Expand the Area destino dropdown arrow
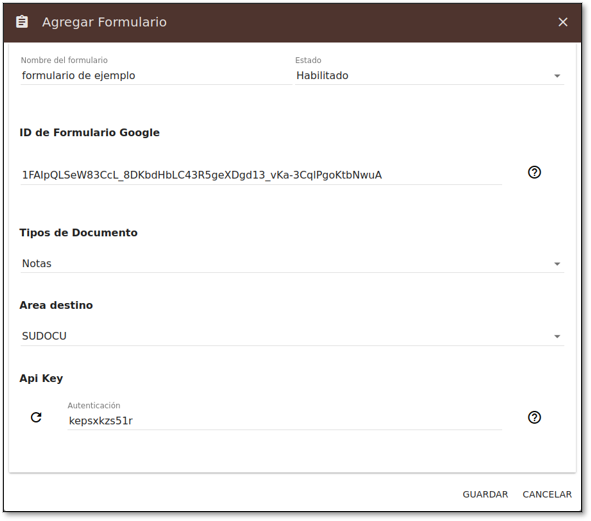The width and height of the screenshot is (591, 521). click(557, 336)
